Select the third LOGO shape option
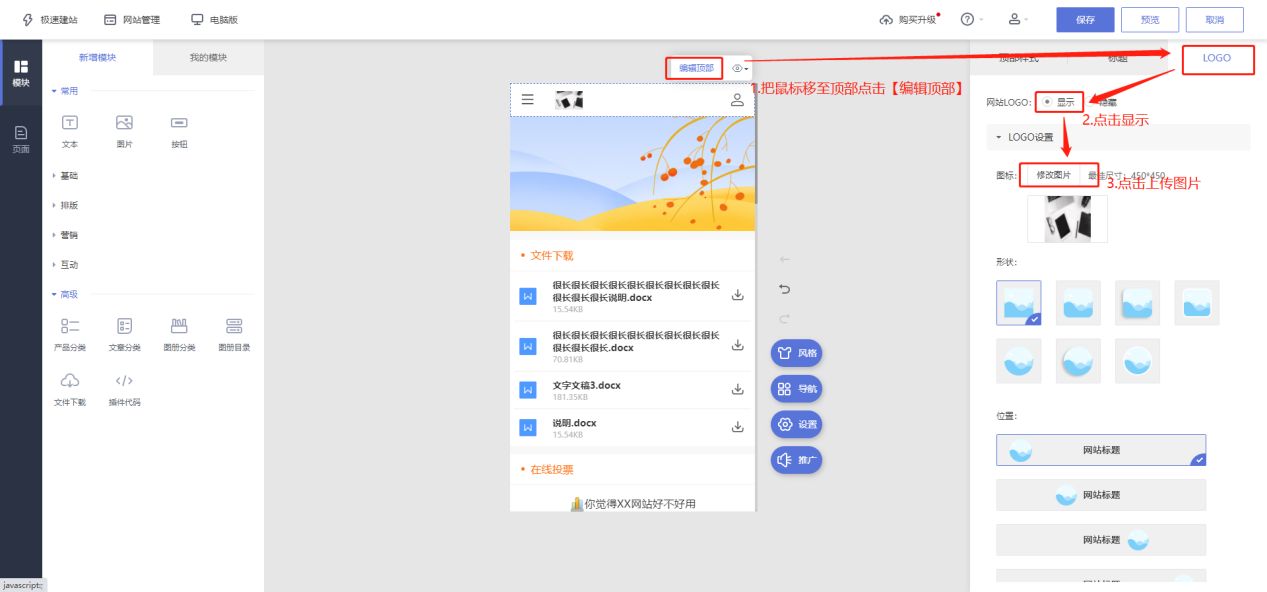The width and height of the screenshot is (1267, 592). coord(1137,302)
